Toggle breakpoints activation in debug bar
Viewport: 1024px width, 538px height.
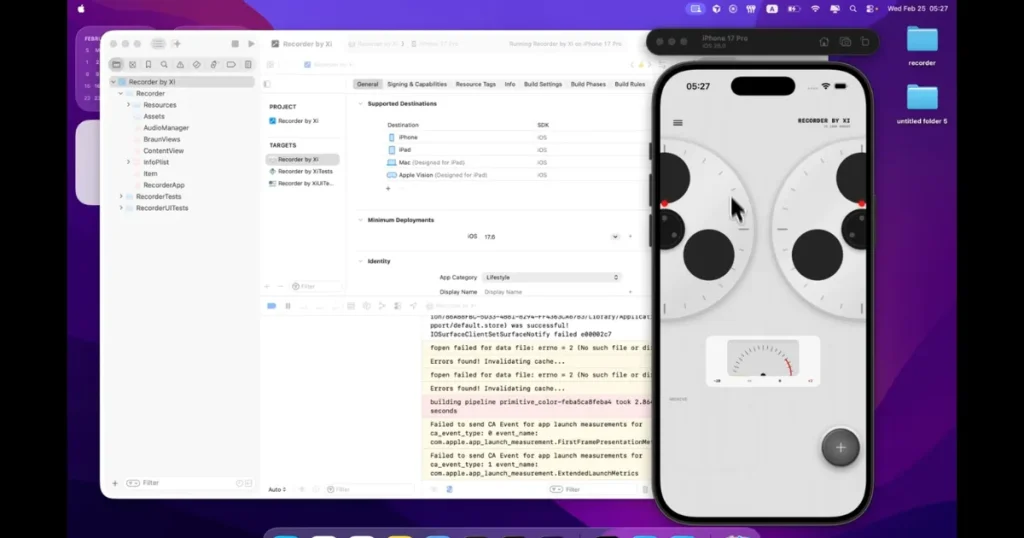coord(272,306)
